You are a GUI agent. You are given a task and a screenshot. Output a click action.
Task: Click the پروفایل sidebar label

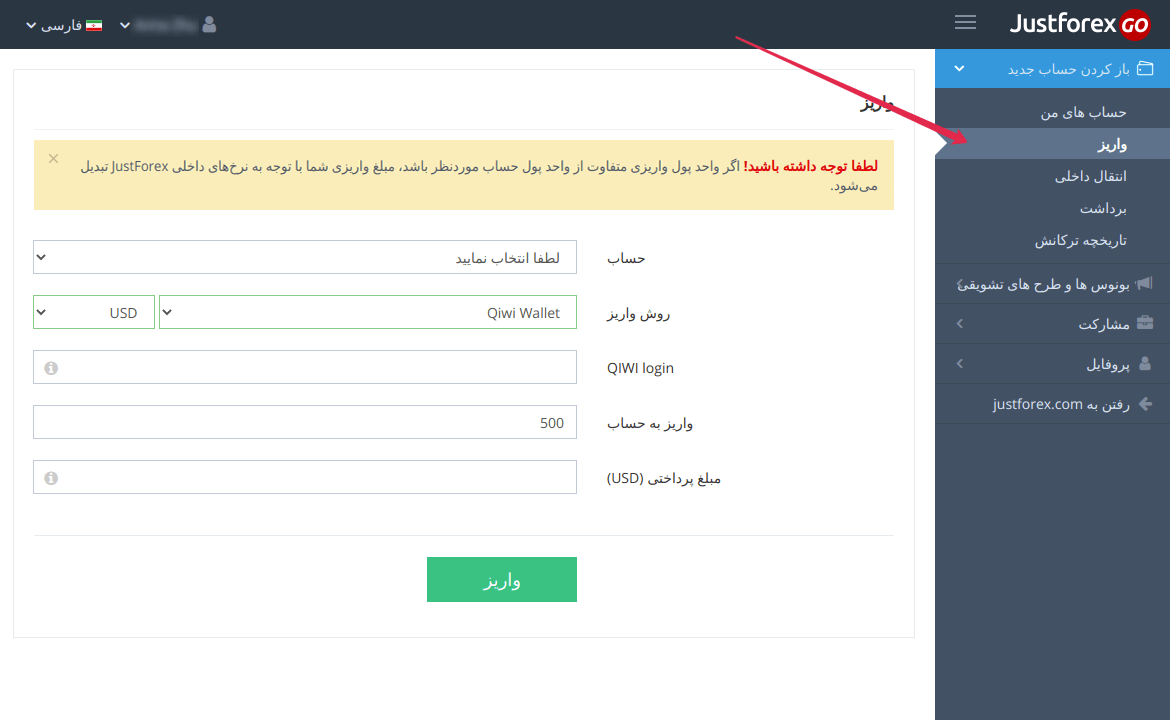(1107, 365)
